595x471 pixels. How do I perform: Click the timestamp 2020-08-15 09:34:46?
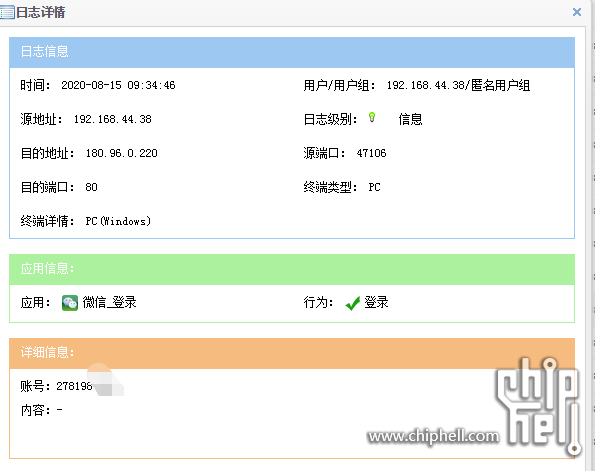pos(118,85)
